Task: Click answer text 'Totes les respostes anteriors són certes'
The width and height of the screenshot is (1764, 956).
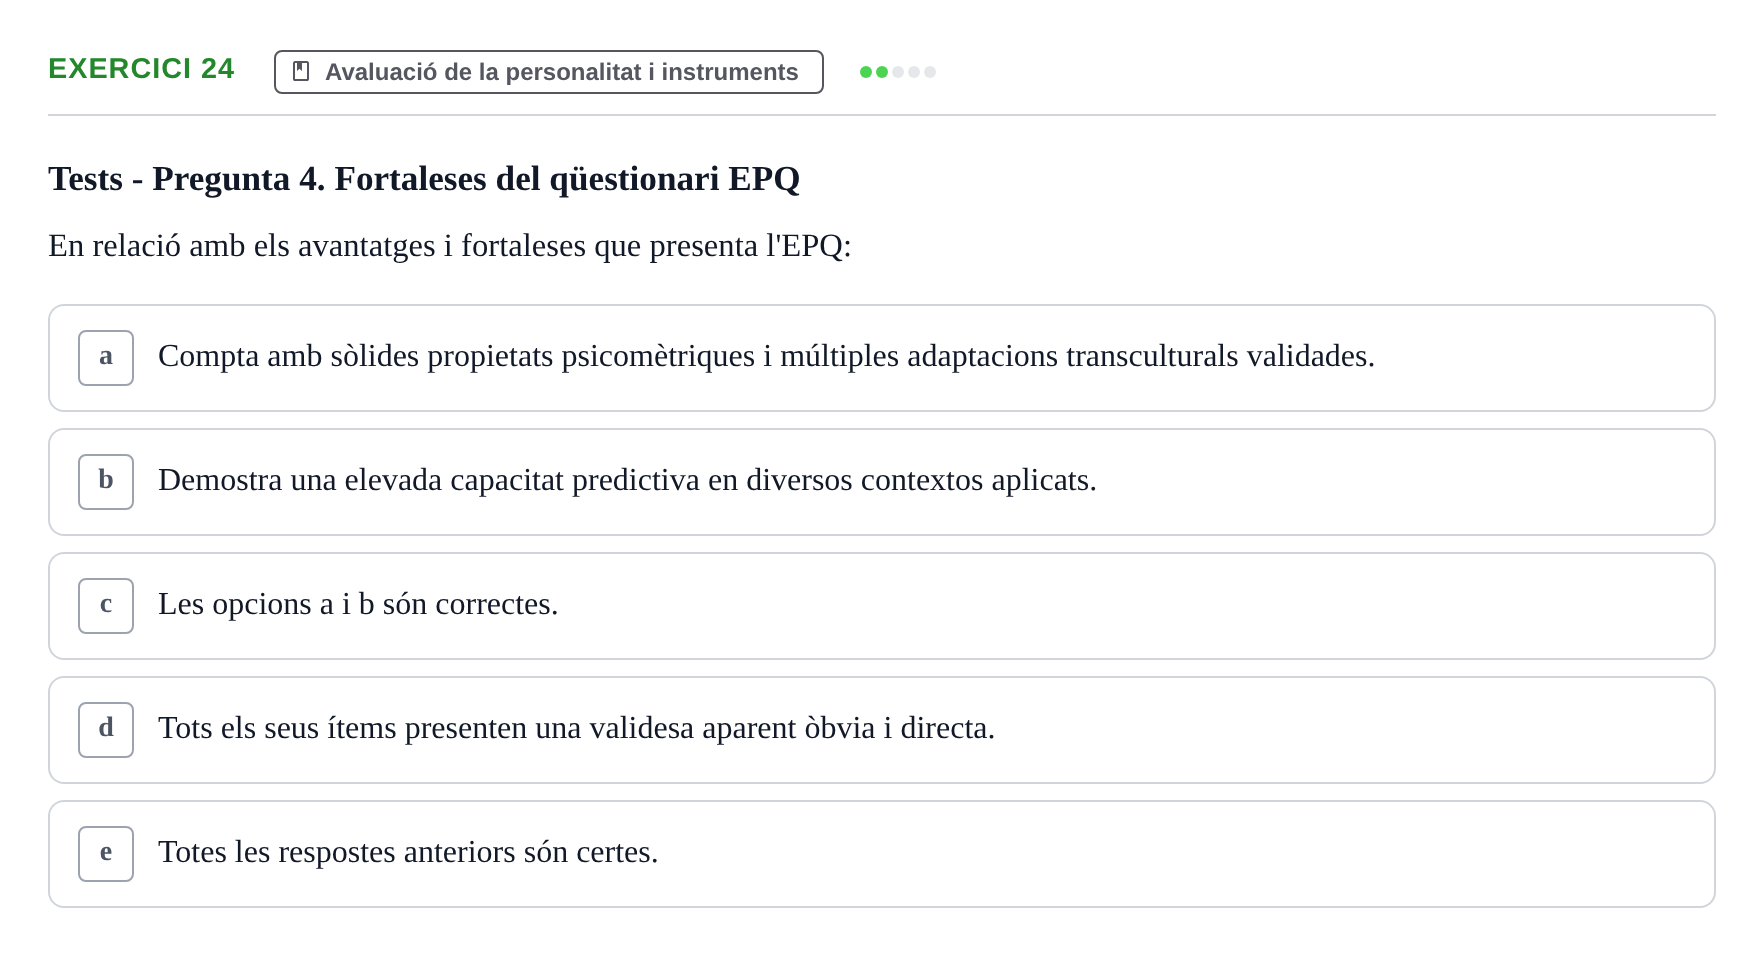Action: pyautogui.click(x=408, y=852)
